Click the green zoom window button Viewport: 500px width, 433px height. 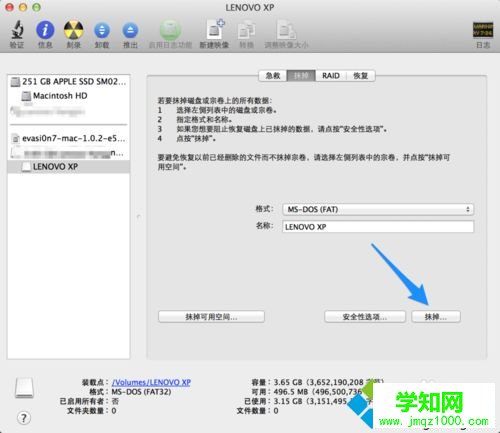tap(36, 7)
